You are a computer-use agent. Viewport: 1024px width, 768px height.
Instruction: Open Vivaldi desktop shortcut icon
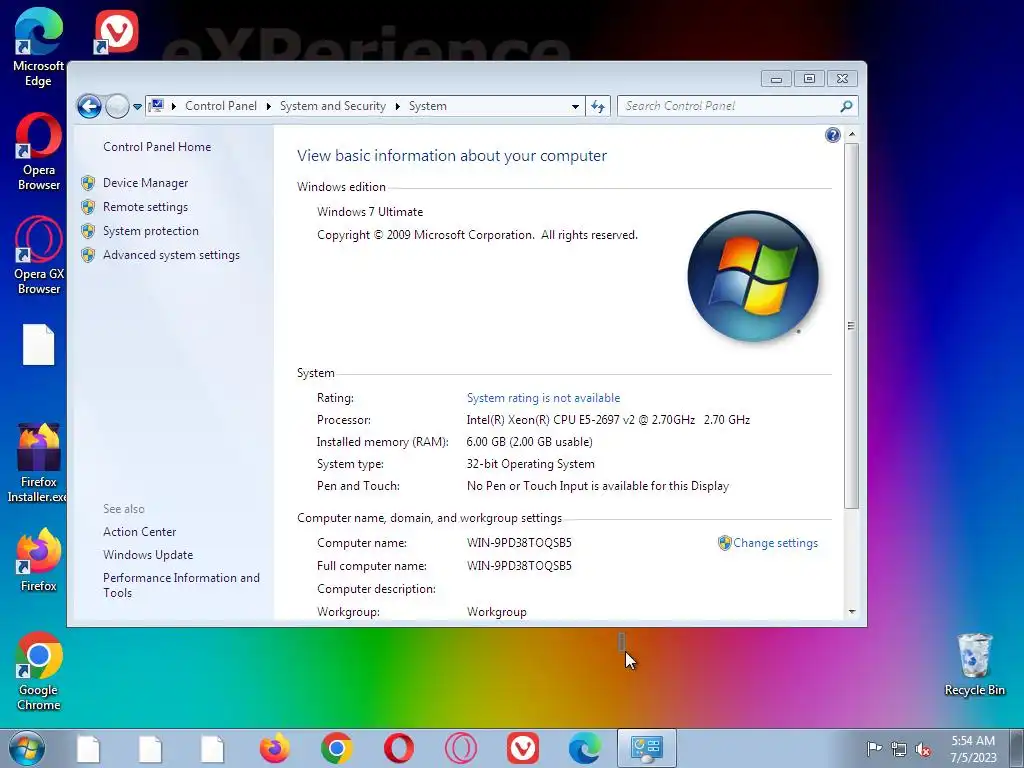coord(116,31)
